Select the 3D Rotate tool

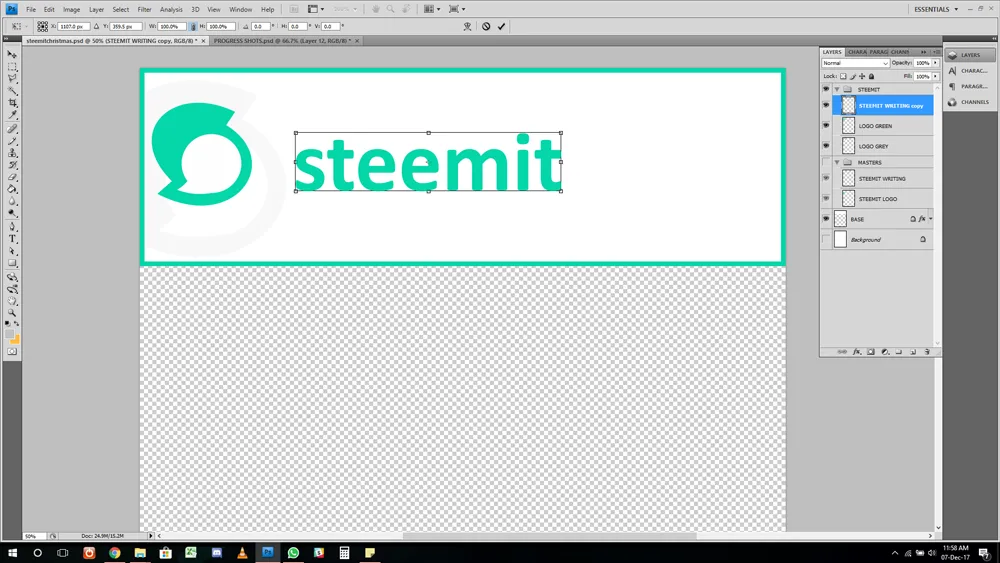[12, 277]
